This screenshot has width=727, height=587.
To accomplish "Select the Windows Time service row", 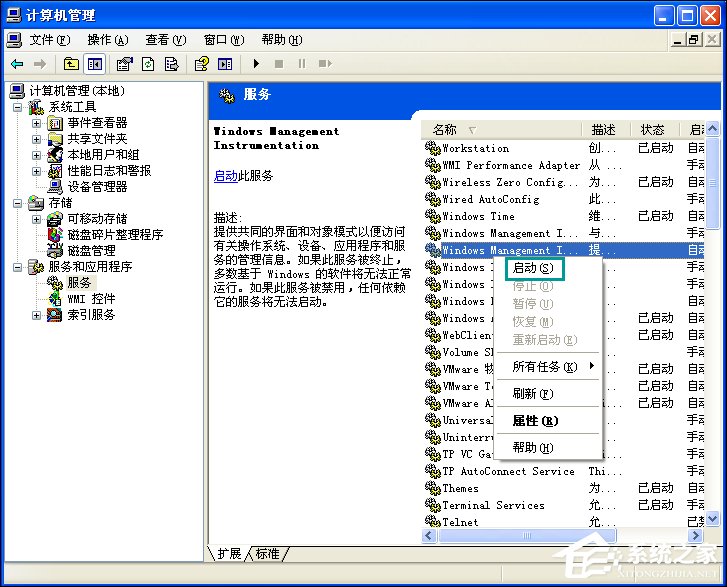I will 564,216.
